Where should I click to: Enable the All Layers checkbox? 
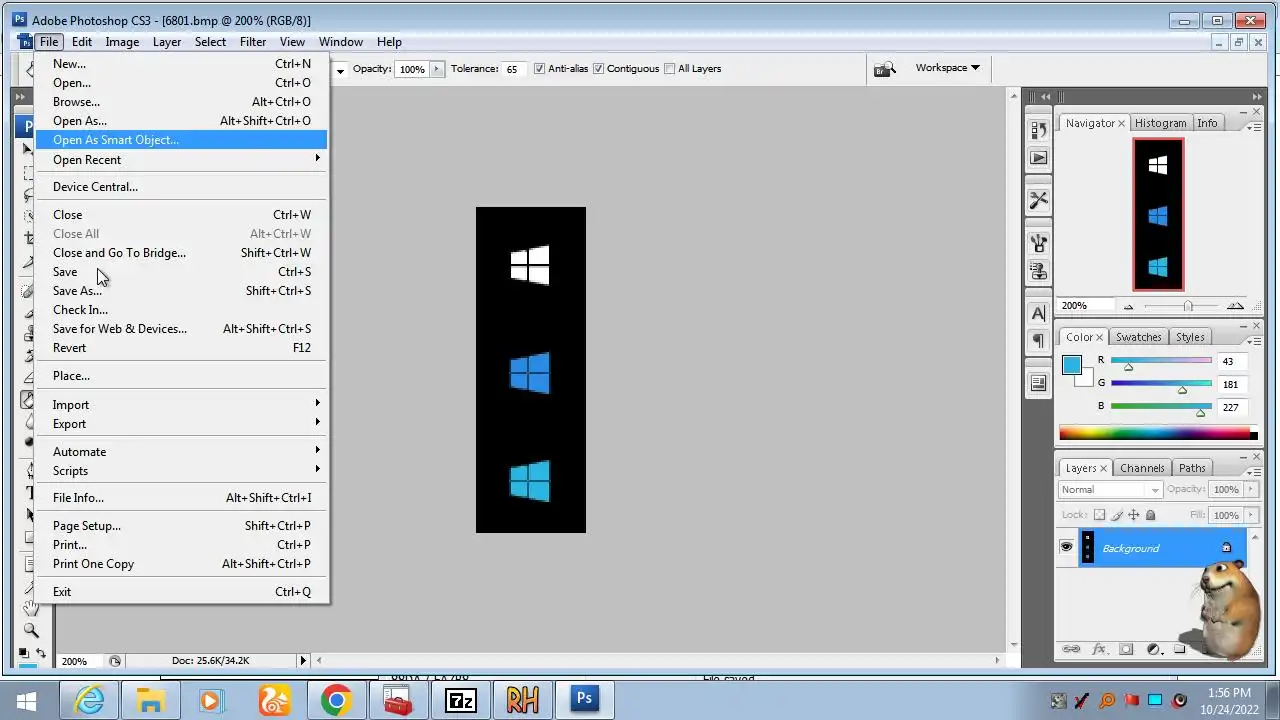pos(670,69)
